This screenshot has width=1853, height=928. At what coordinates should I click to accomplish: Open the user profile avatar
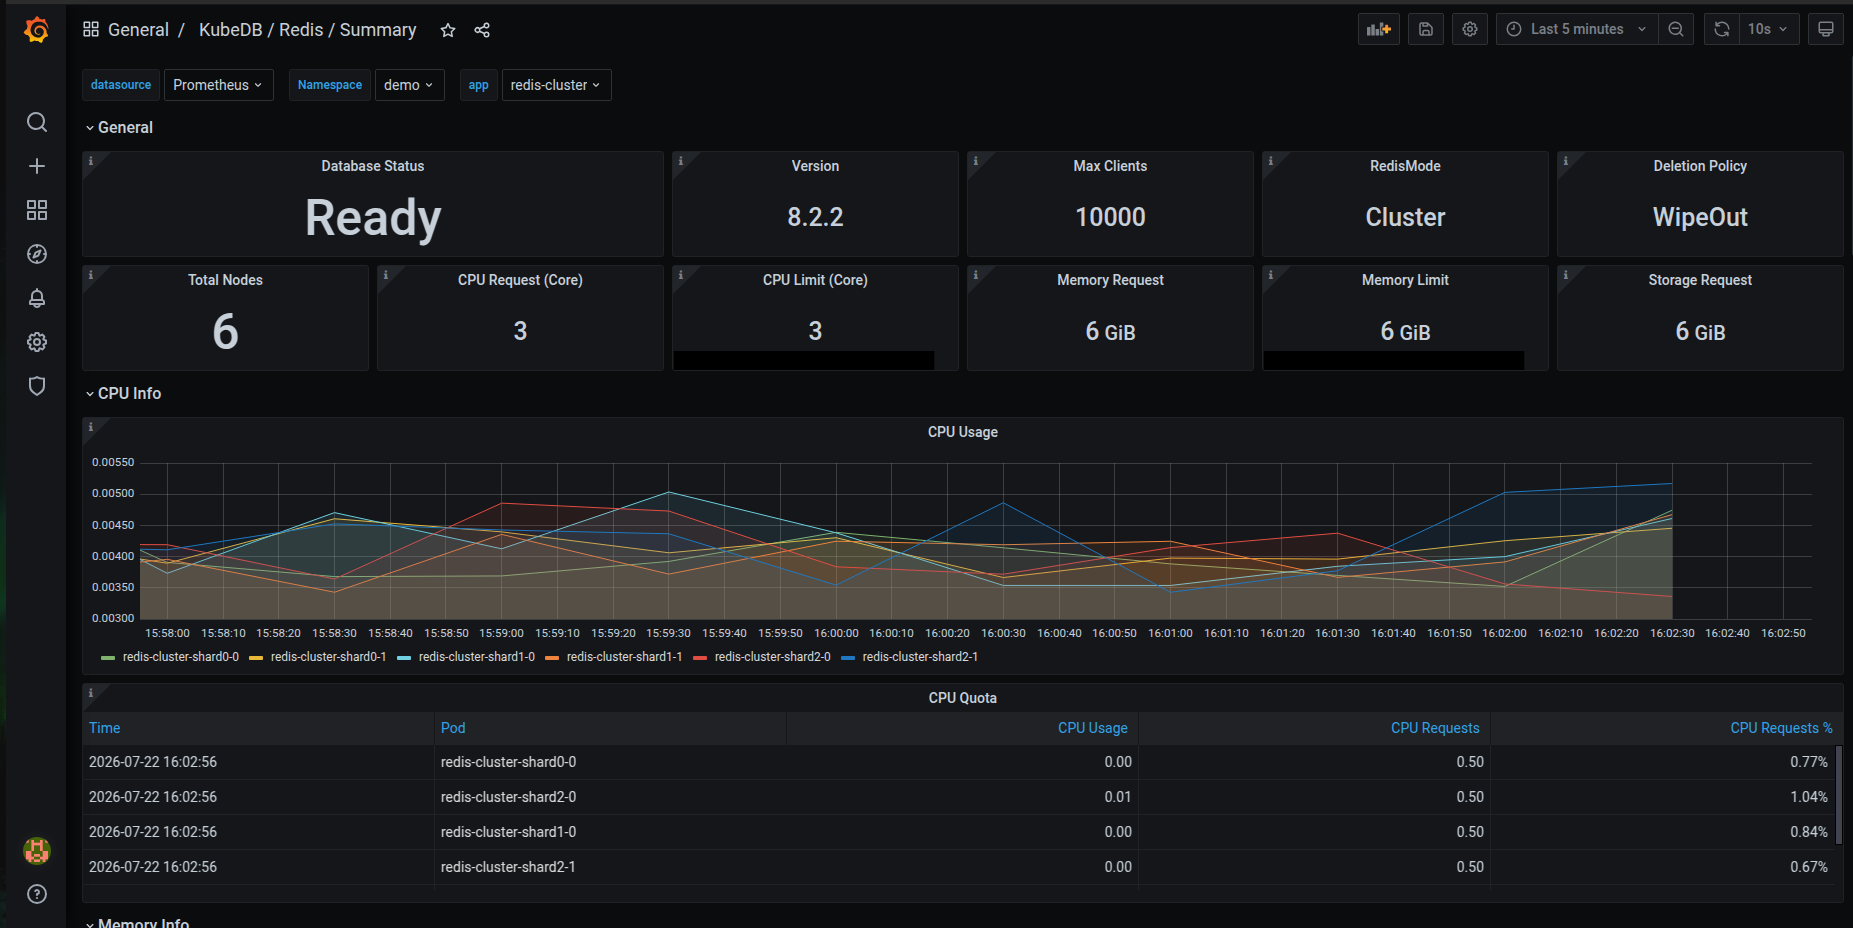tap(37, 851)
